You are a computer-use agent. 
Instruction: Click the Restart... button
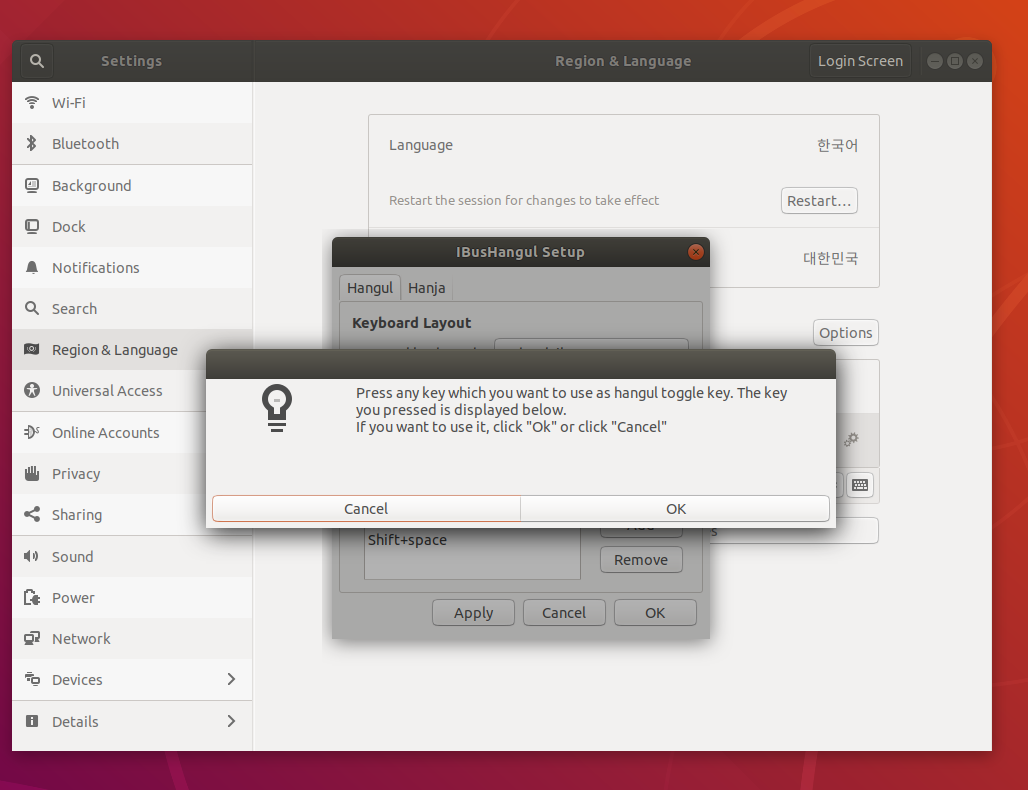(819, 201)
